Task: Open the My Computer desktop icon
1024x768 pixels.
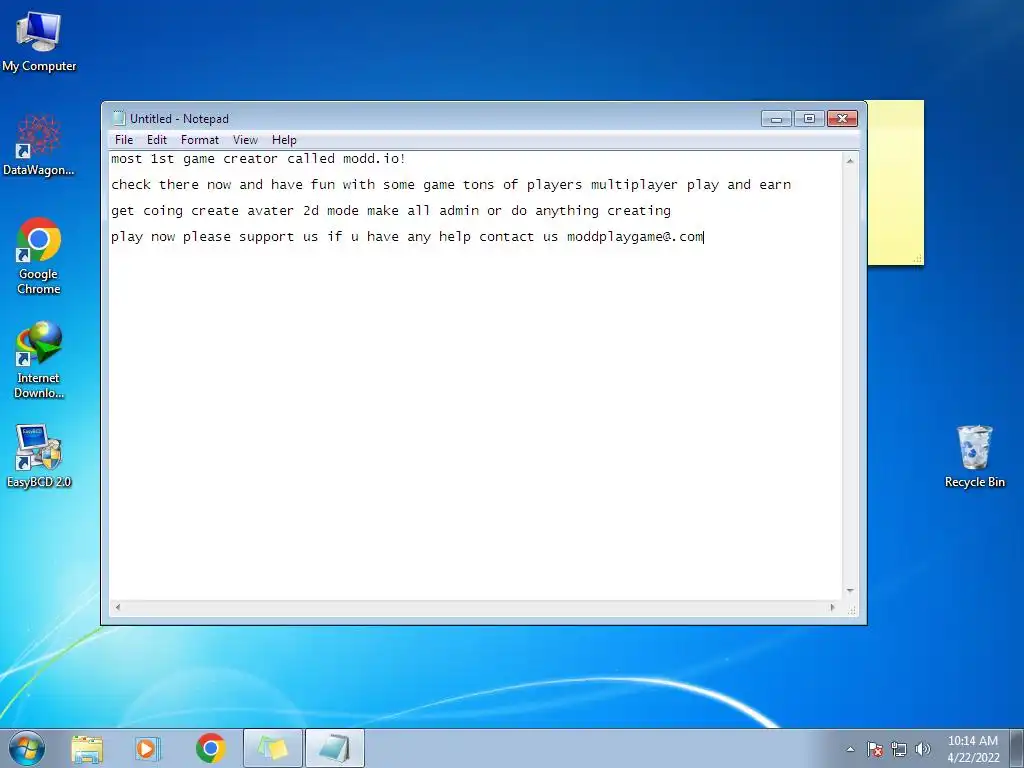Action: coord(39,42)
